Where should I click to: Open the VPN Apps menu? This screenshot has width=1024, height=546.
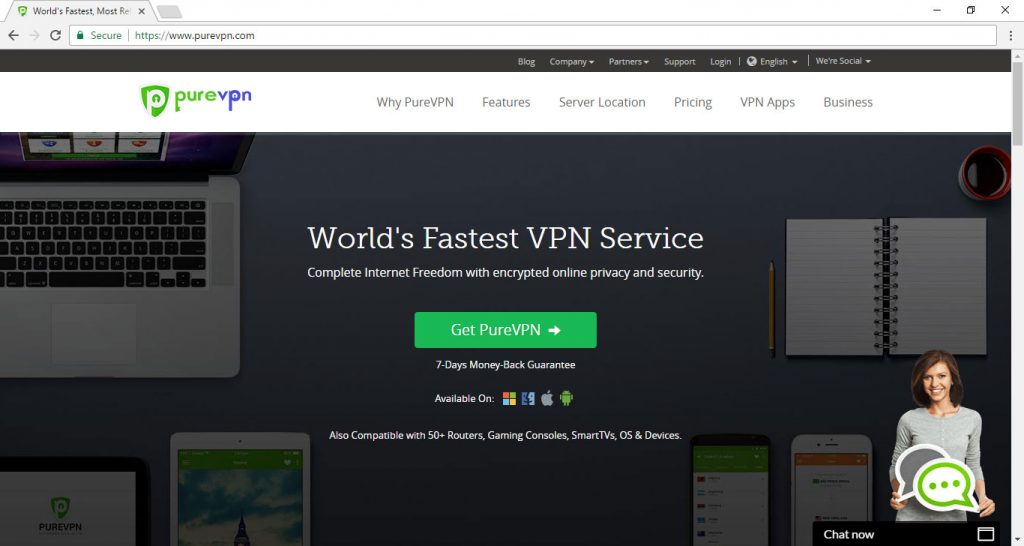pyautogui.click(x=767, y=103)
